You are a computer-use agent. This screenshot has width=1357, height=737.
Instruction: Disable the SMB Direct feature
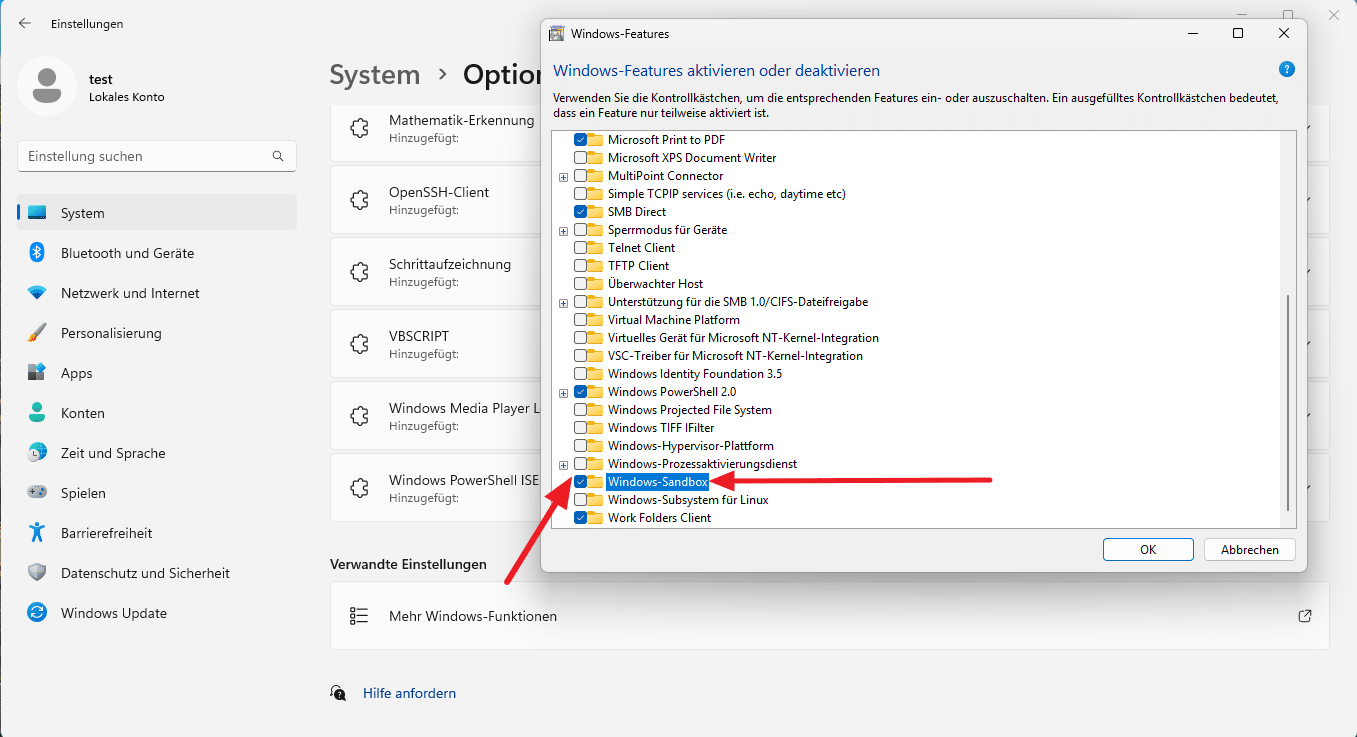click(x=581, y=211)
